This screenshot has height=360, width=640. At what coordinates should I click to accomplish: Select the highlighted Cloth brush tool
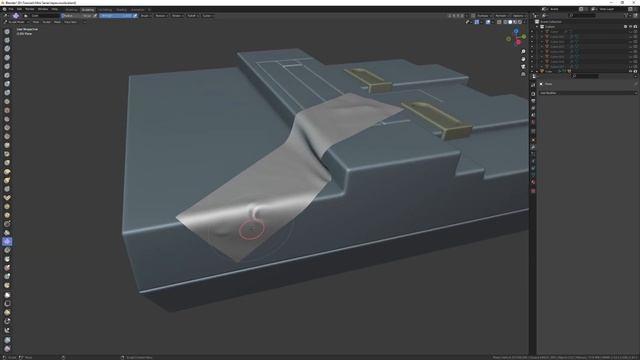[7, 242]
